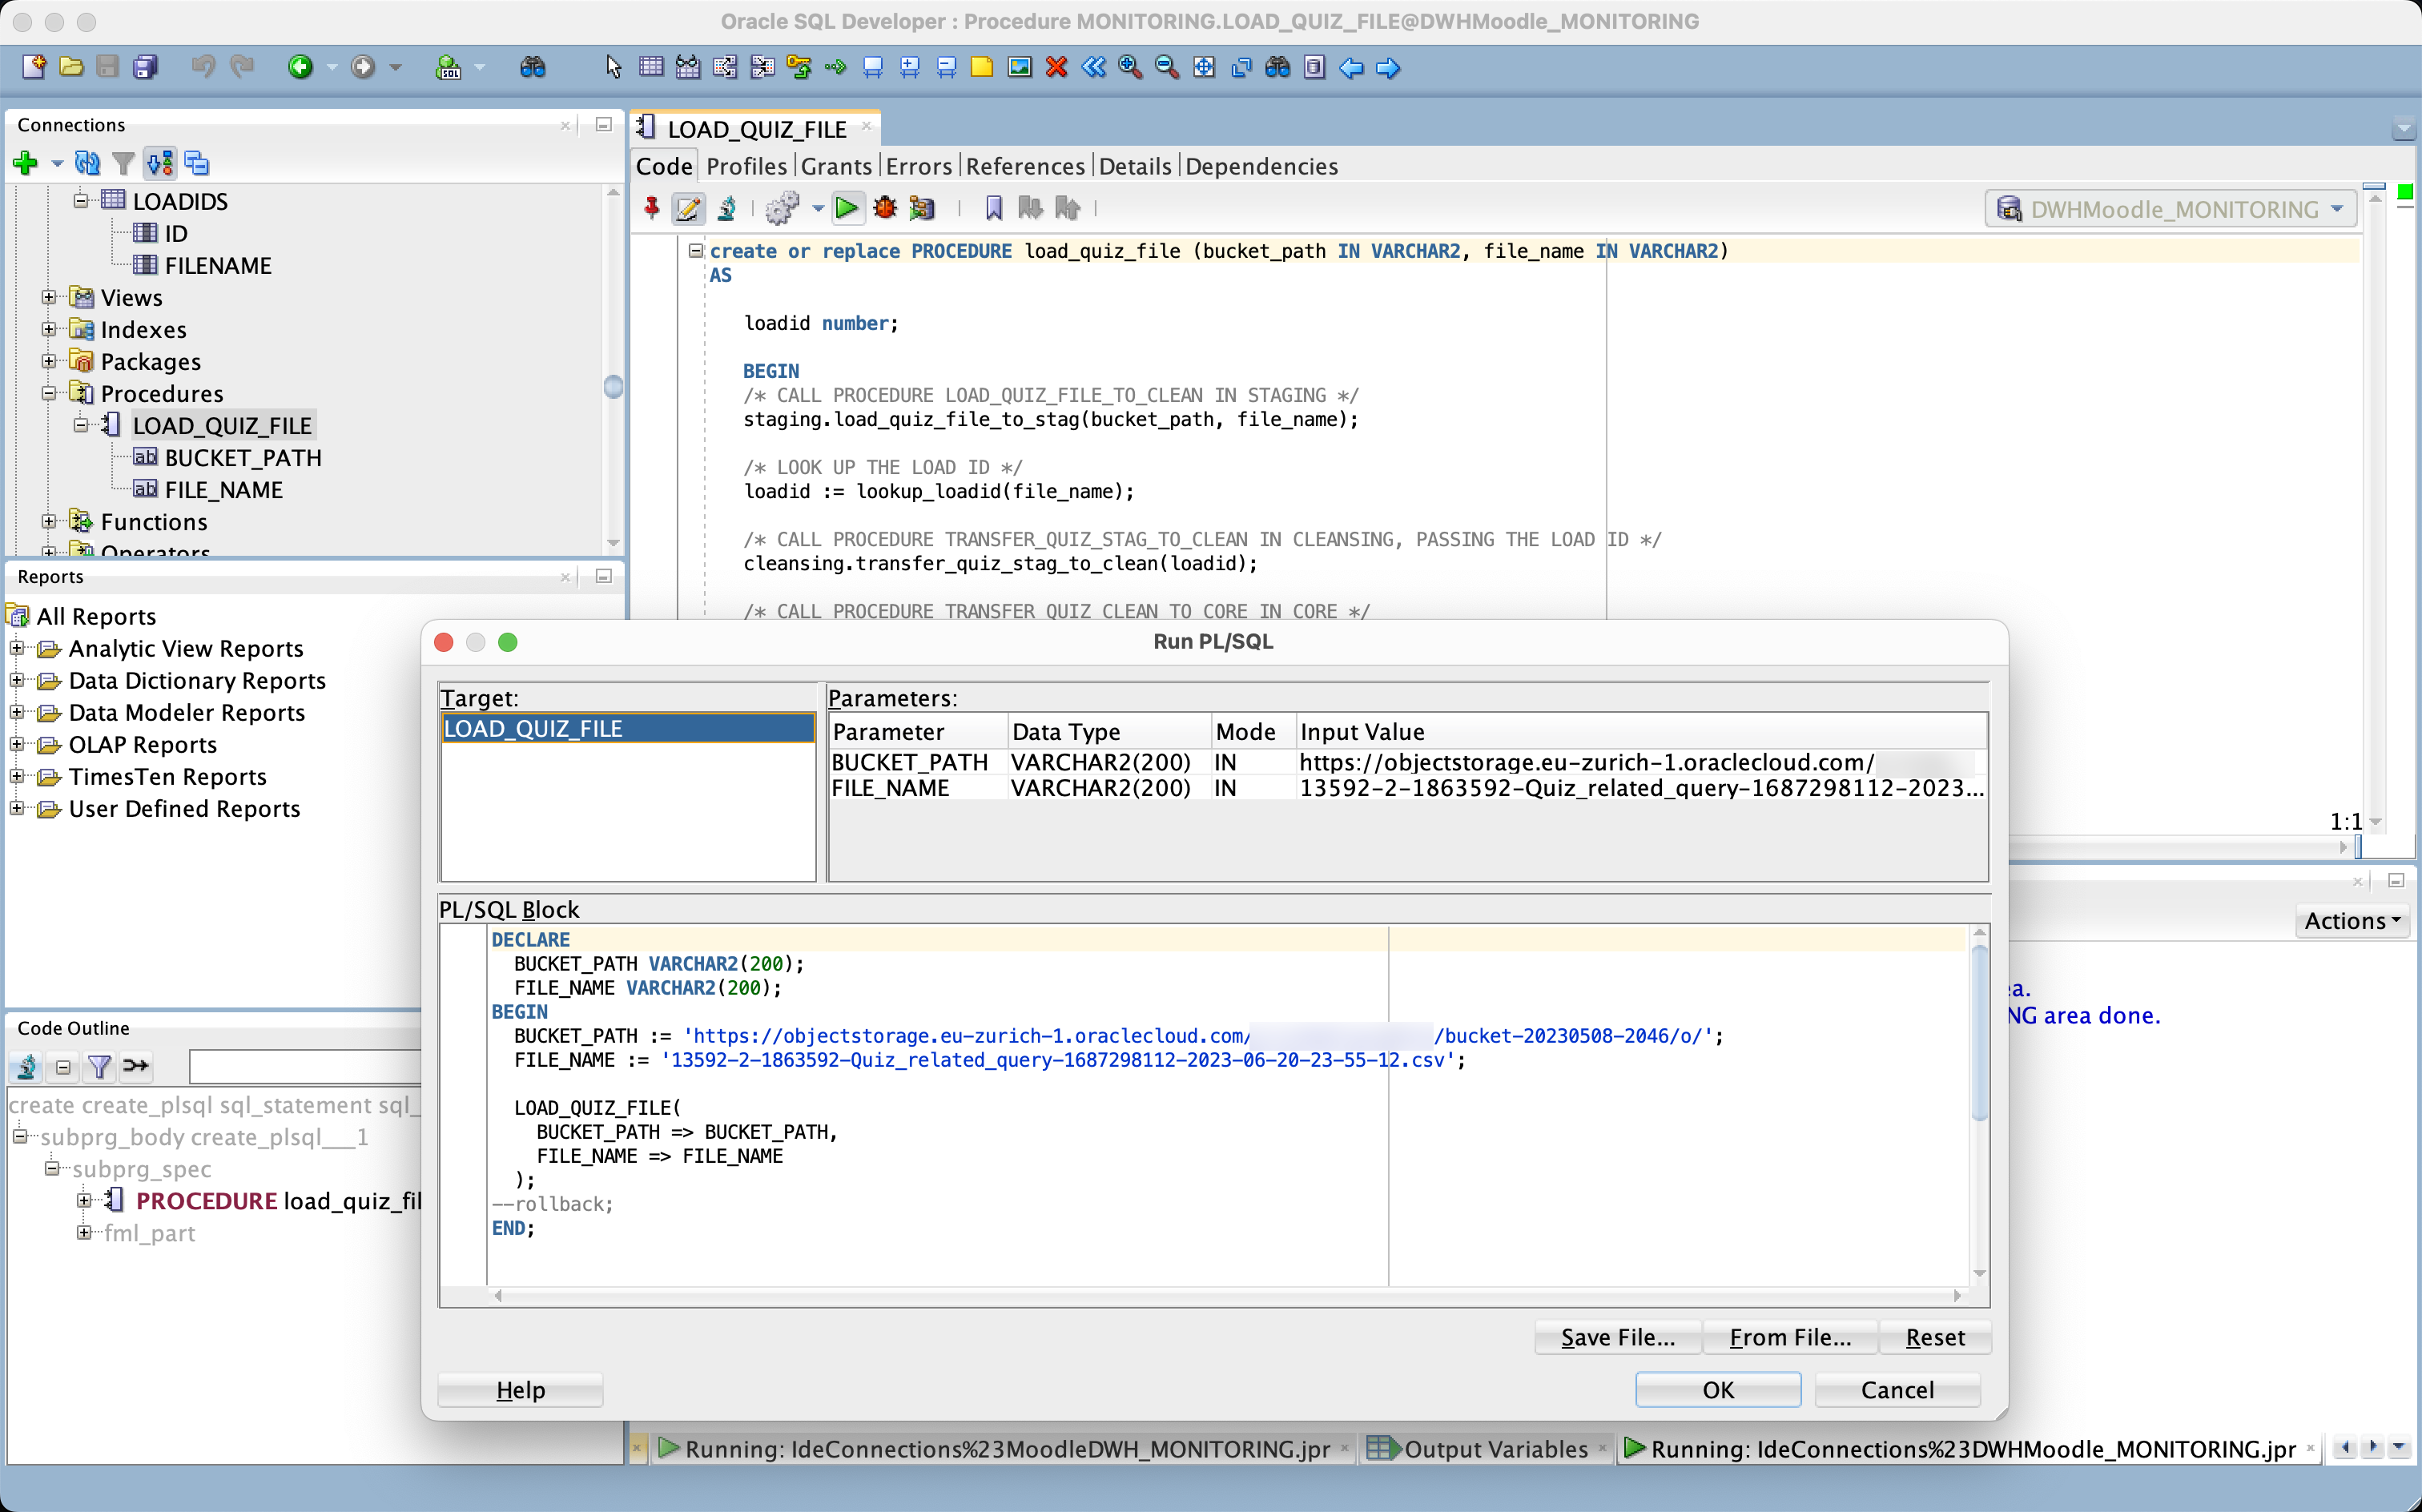Click the SQL Worksheet toolbar icon
2422x1512 pixels.
[448, 67]
